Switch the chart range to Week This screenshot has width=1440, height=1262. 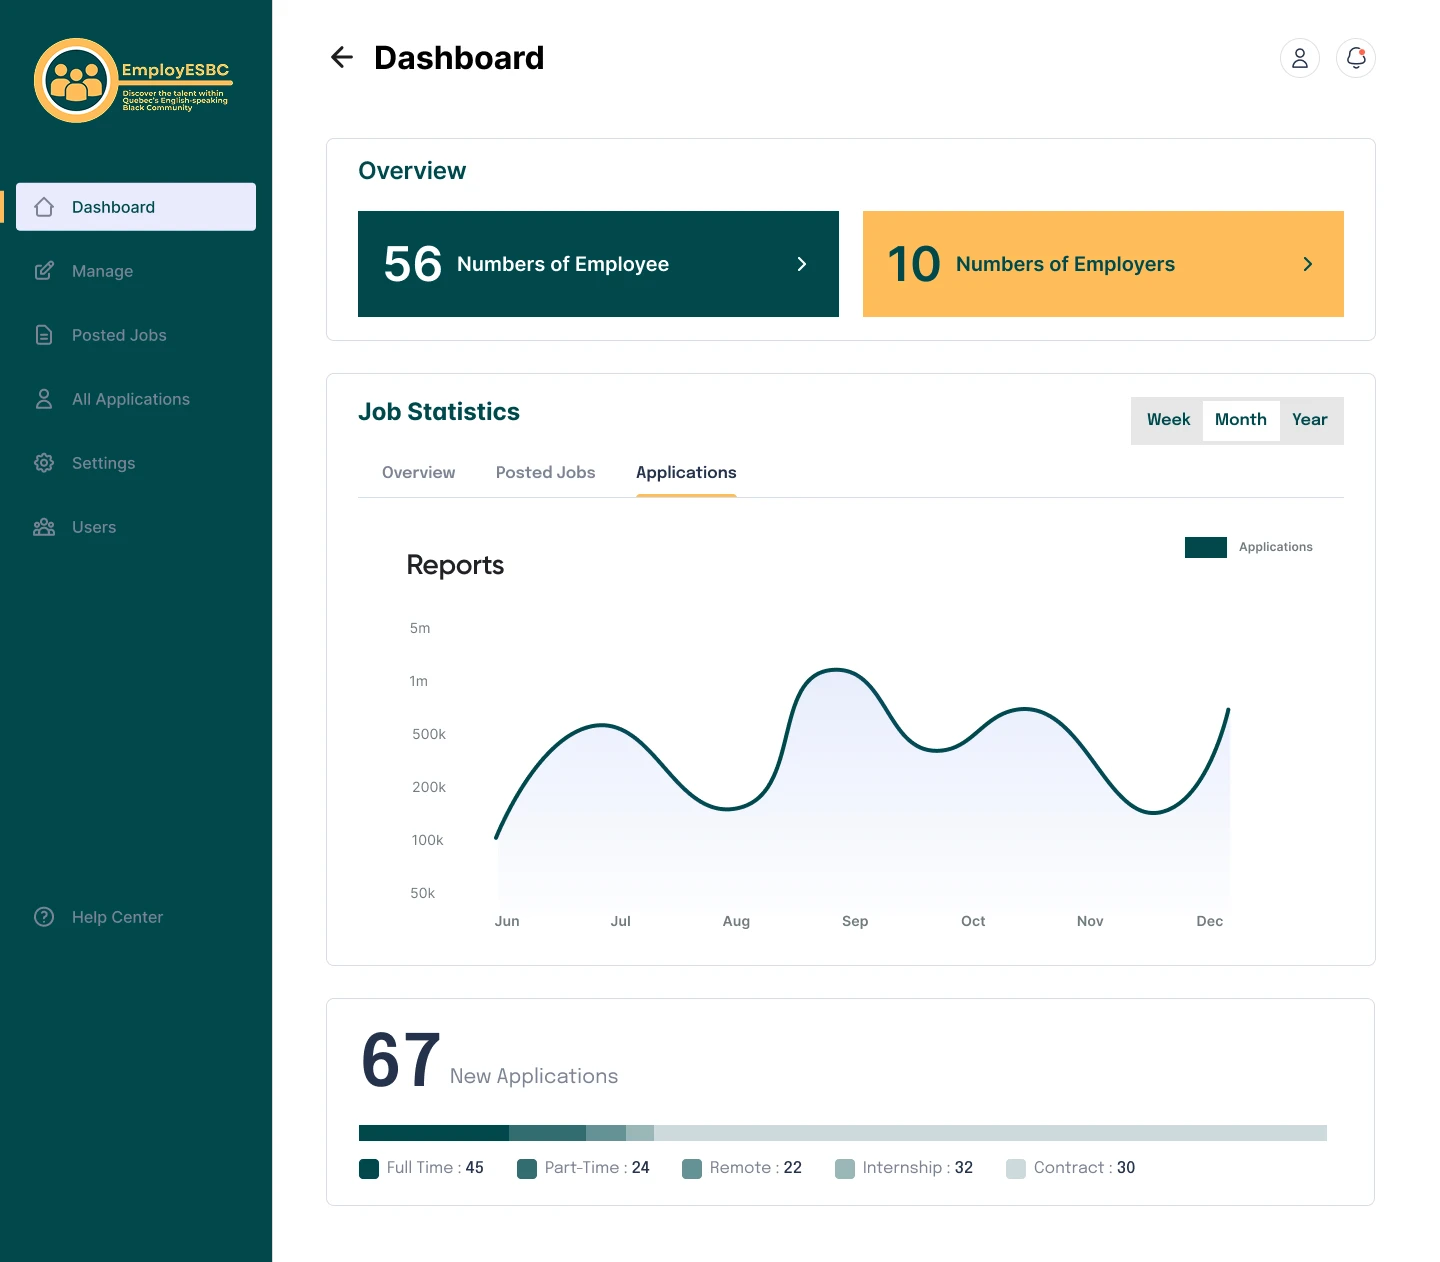pyautogui.click(x=1167, y=420)
